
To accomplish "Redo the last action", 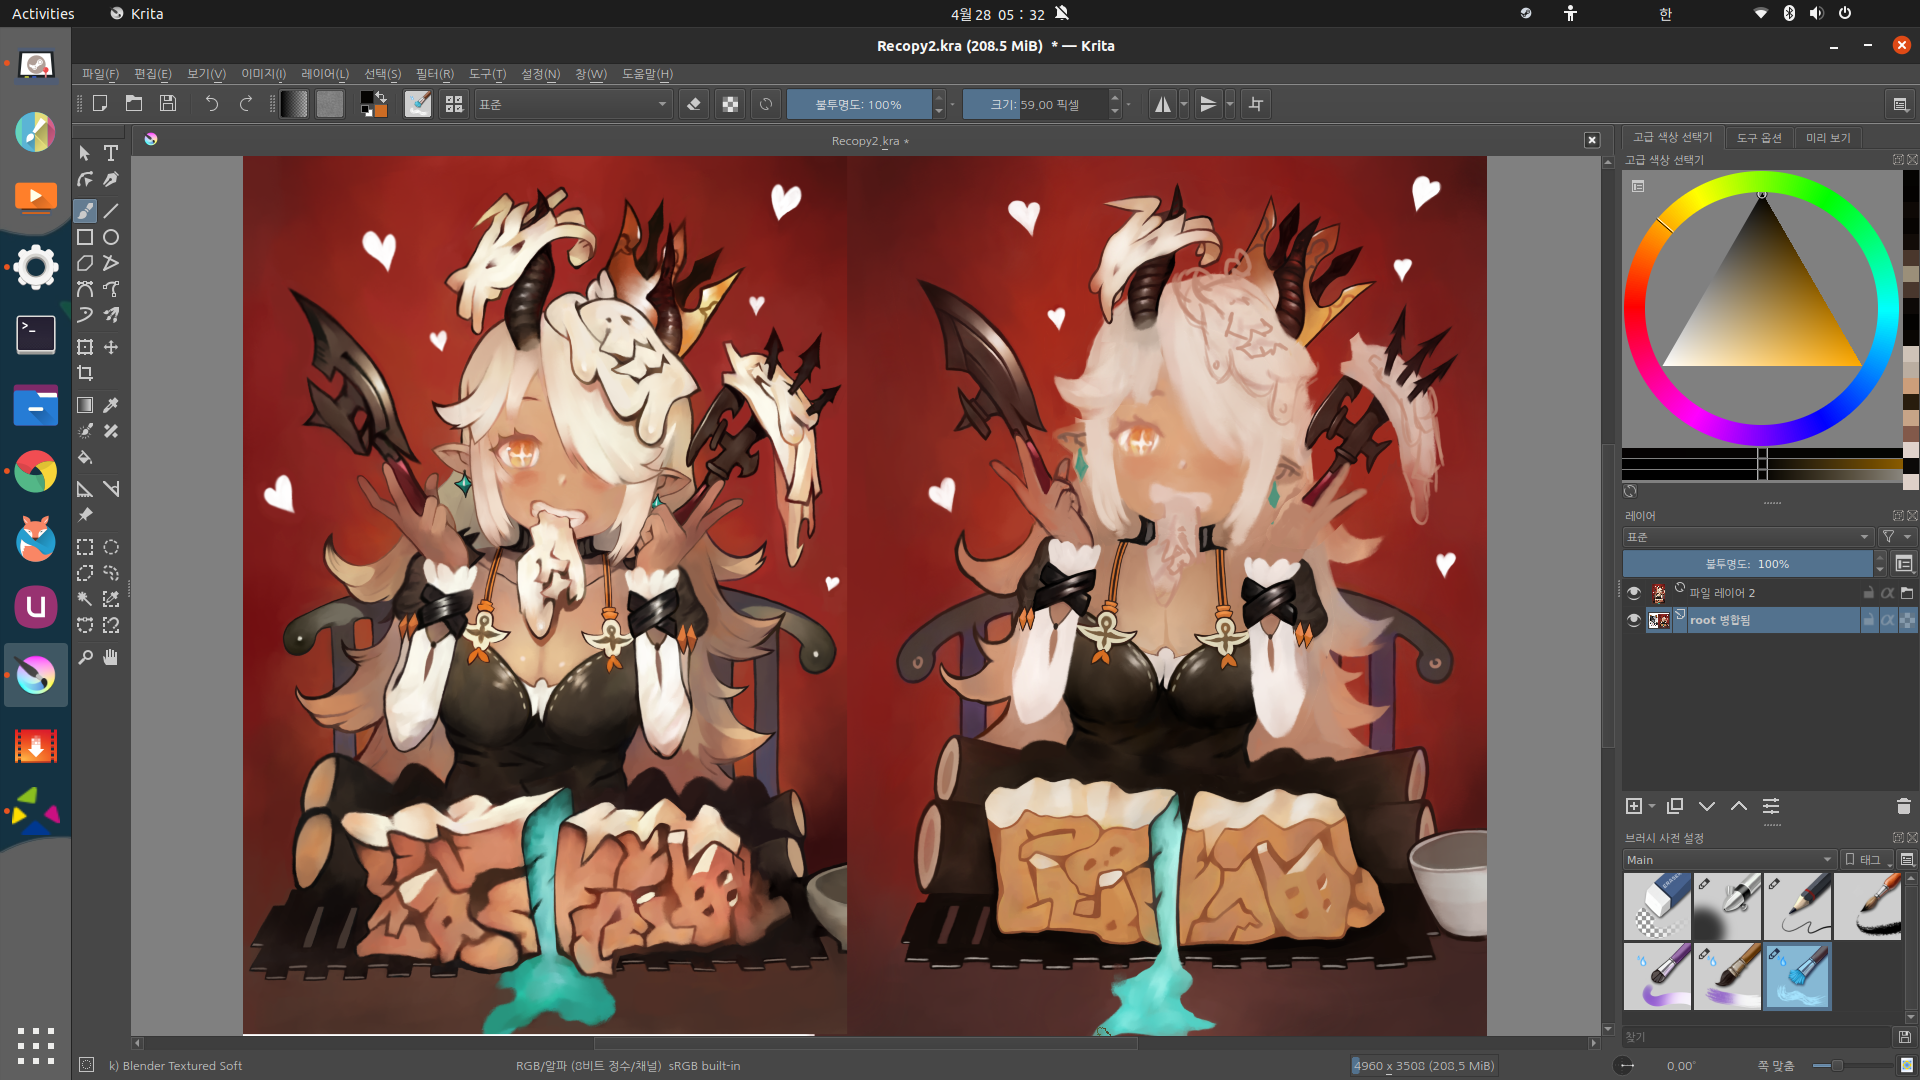I will (246, 103).
